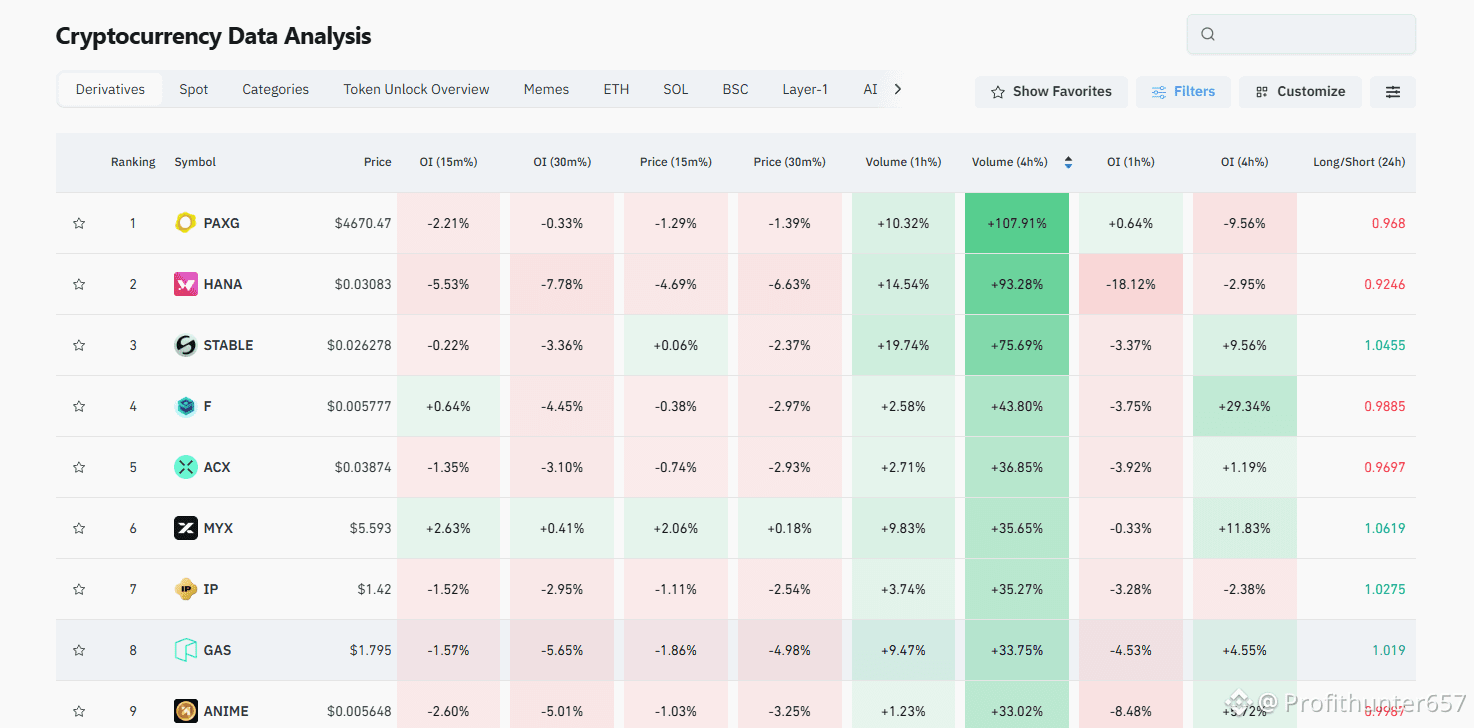The width and height of the screenshot is (1474, 728).
Task: Focus the search input field
Action: (x=1312, y=34)
